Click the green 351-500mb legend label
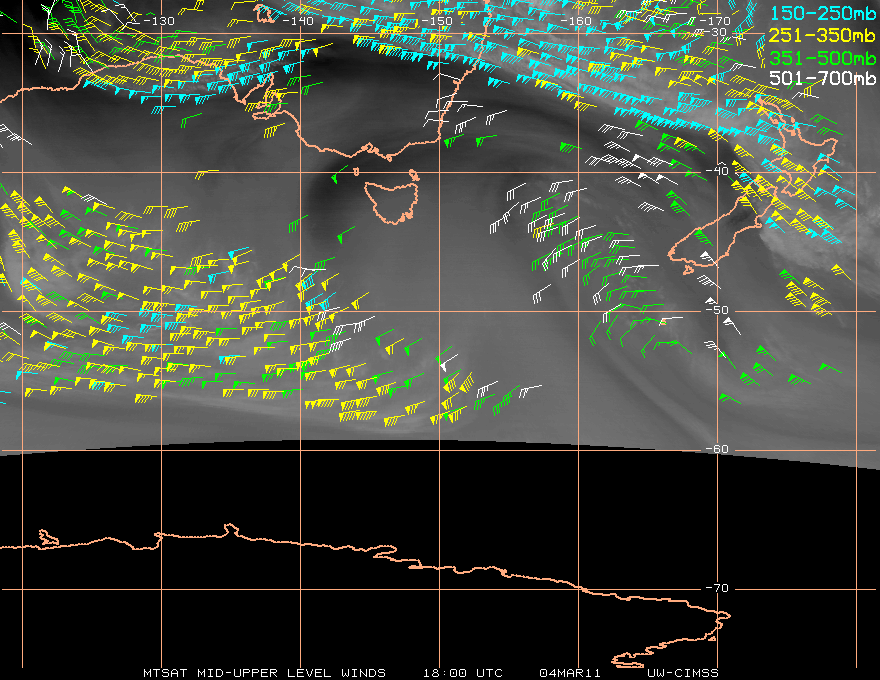The image size is (880, 680). click(823, 56)
